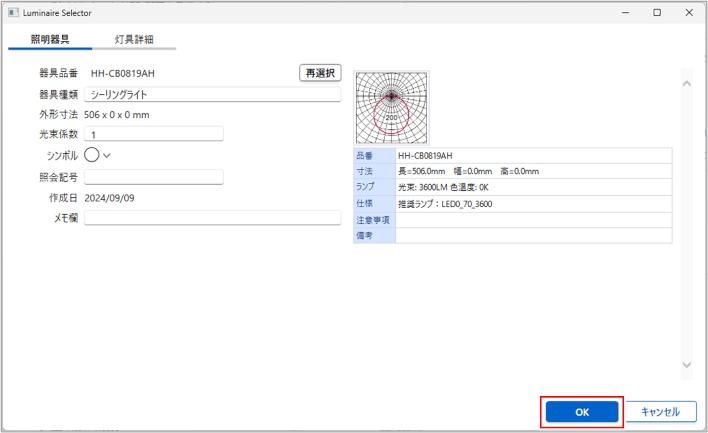Screen dimensions: 708x433
Task: Expand the シンボル dropdown chevron
Action: click(x=107, y=155)
